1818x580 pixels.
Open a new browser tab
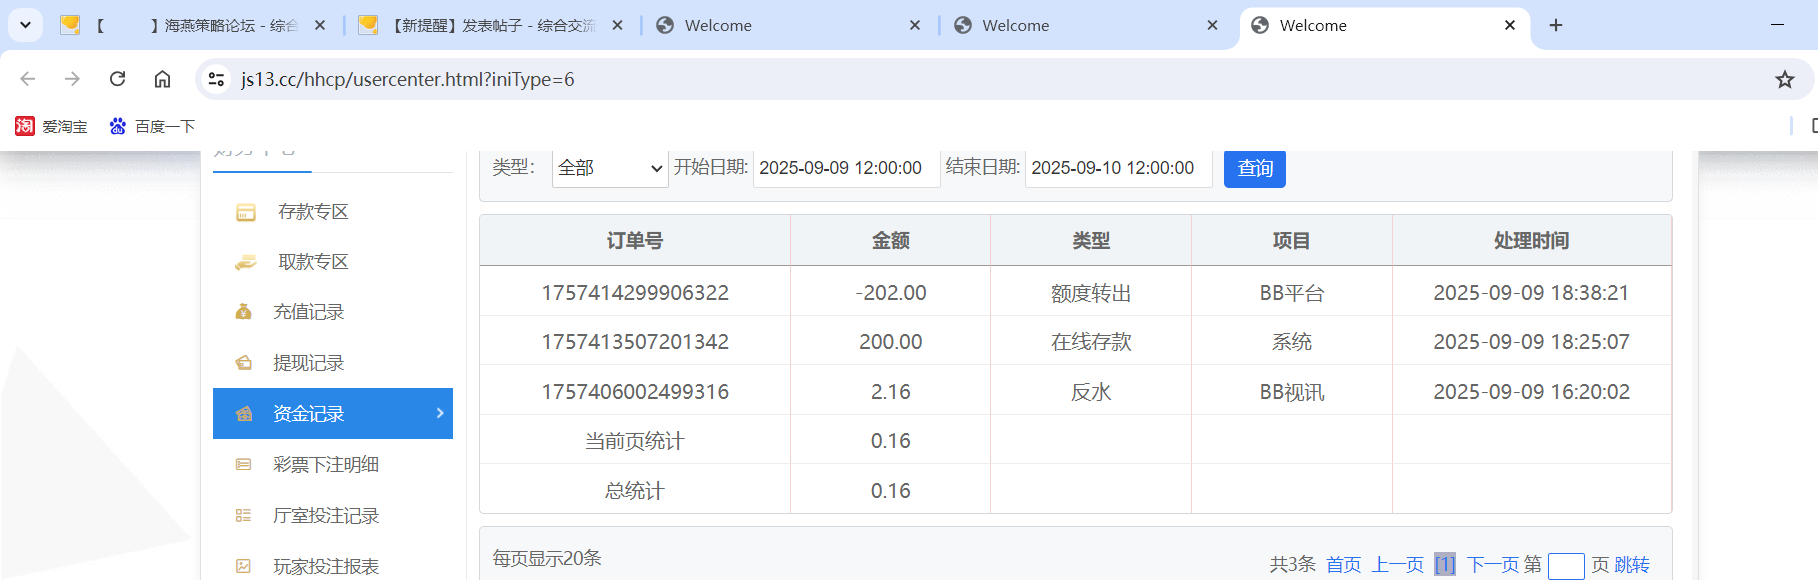1556,26
